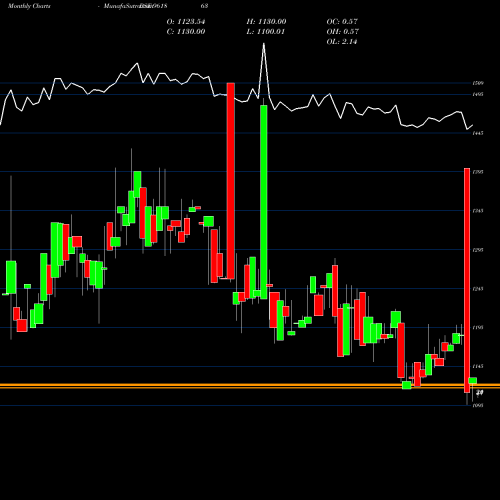This screenshot has height=500, width=500.
Task: Click the 'OC: 0.57' reading
Action: (342, 22)
